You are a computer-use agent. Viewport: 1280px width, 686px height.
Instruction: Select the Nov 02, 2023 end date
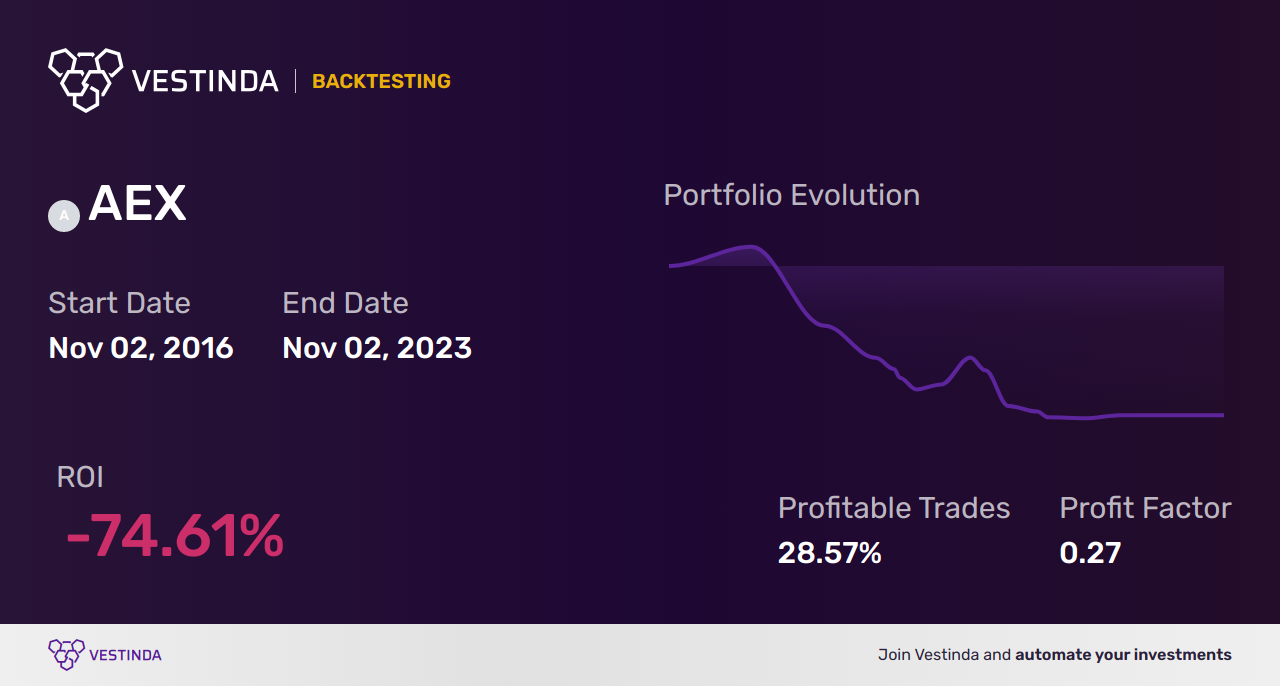pos(377,348)
